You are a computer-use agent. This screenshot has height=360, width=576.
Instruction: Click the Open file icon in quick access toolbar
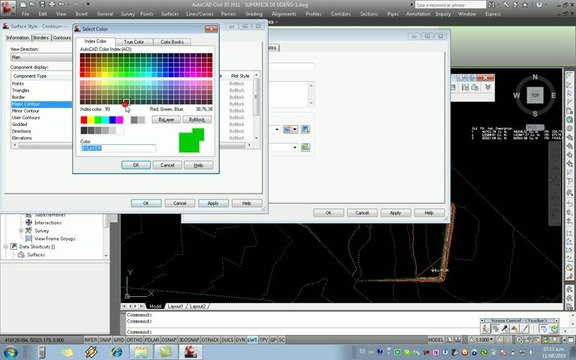click(x=33, y=5)
